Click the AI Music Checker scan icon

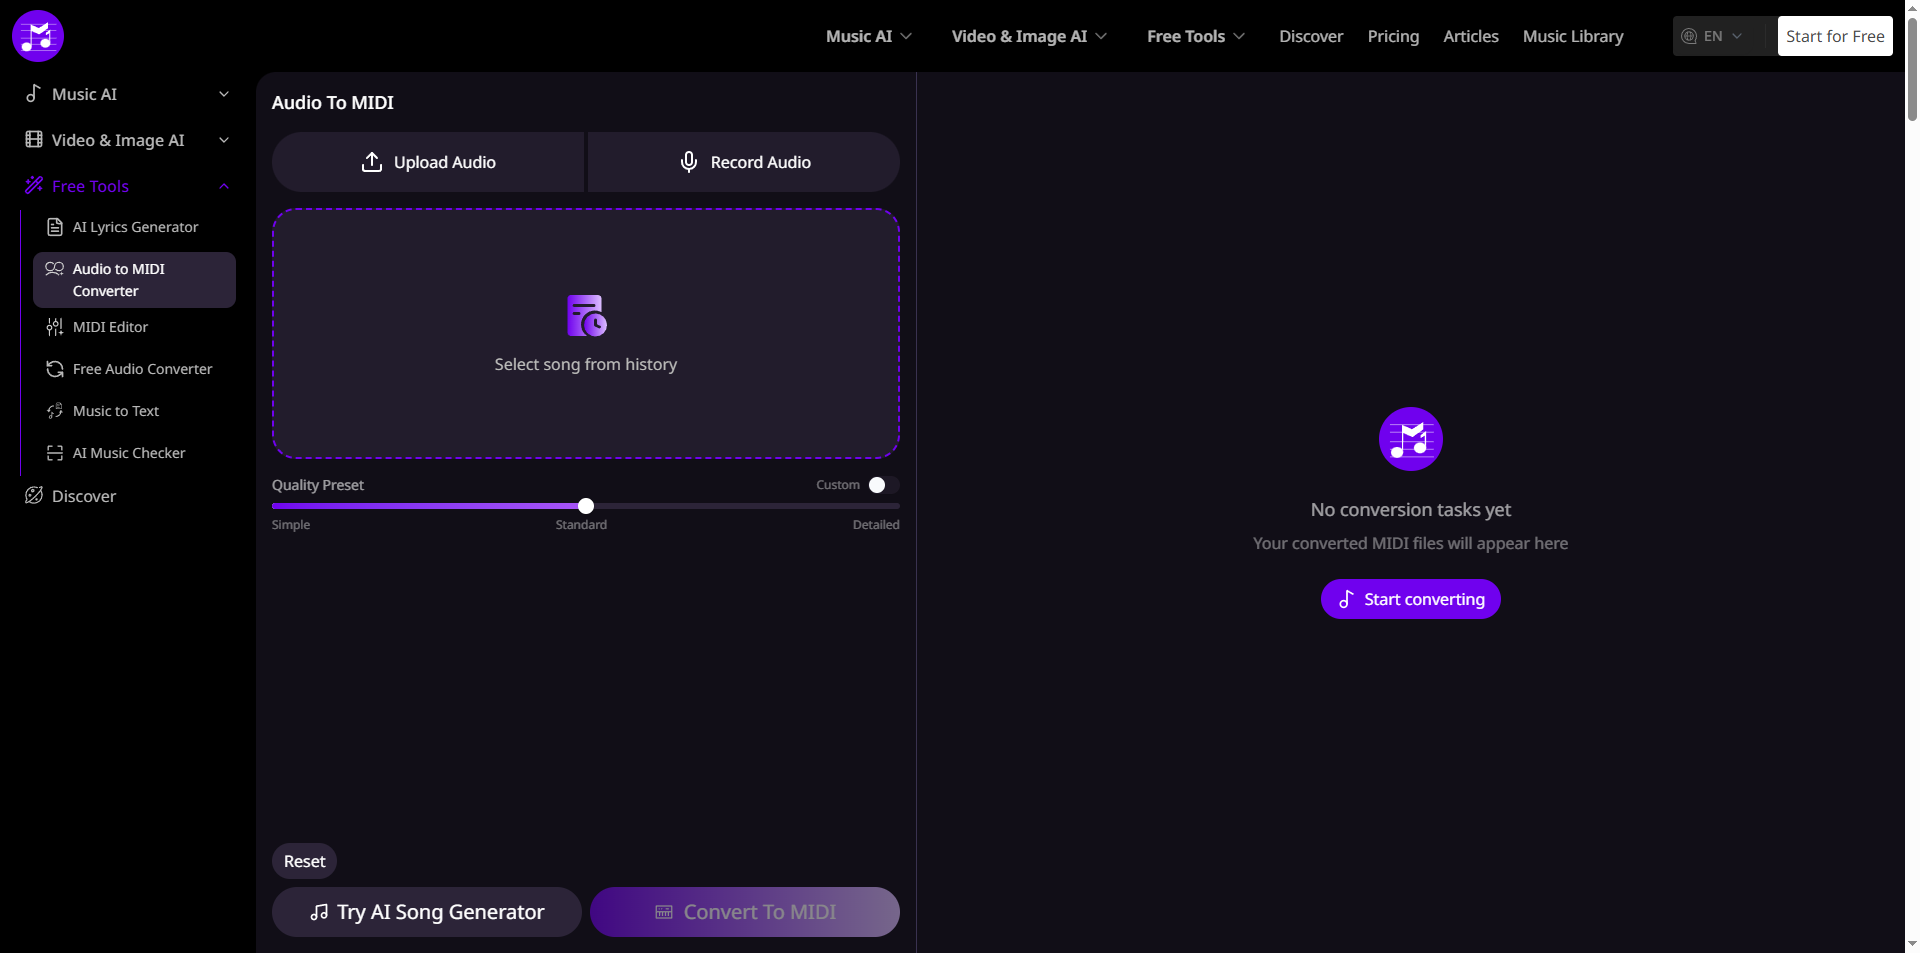(x=55, y=454)
